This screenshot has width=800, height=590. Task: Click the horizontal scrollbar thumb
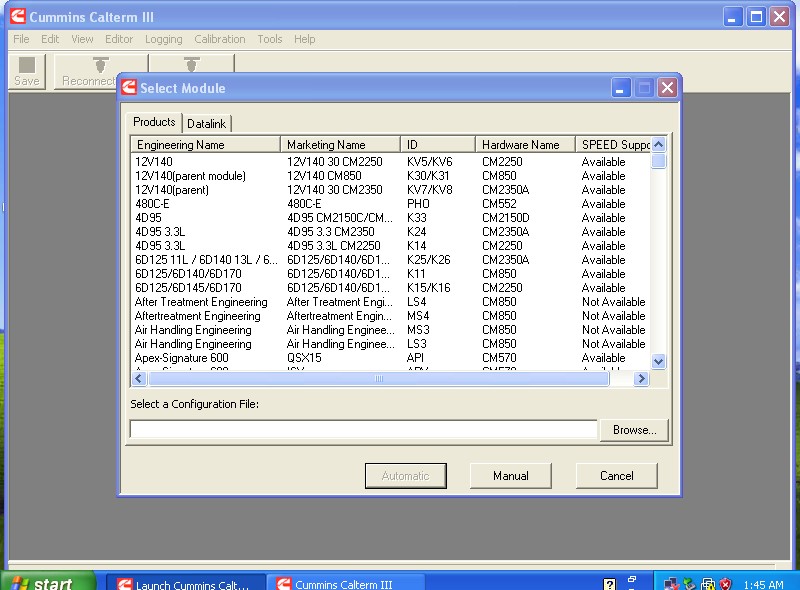pyautogui.click(x=379, y=379)
